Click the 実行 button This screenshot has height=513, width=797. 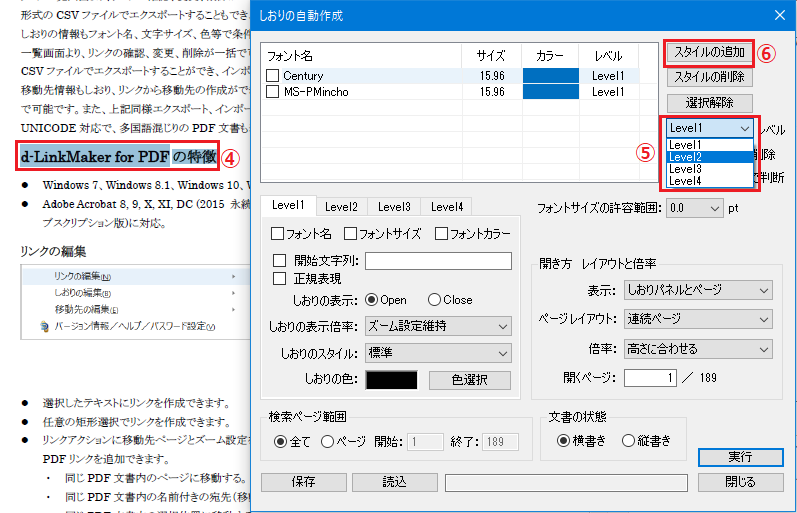pyautogui.click(x=741, y=457)
